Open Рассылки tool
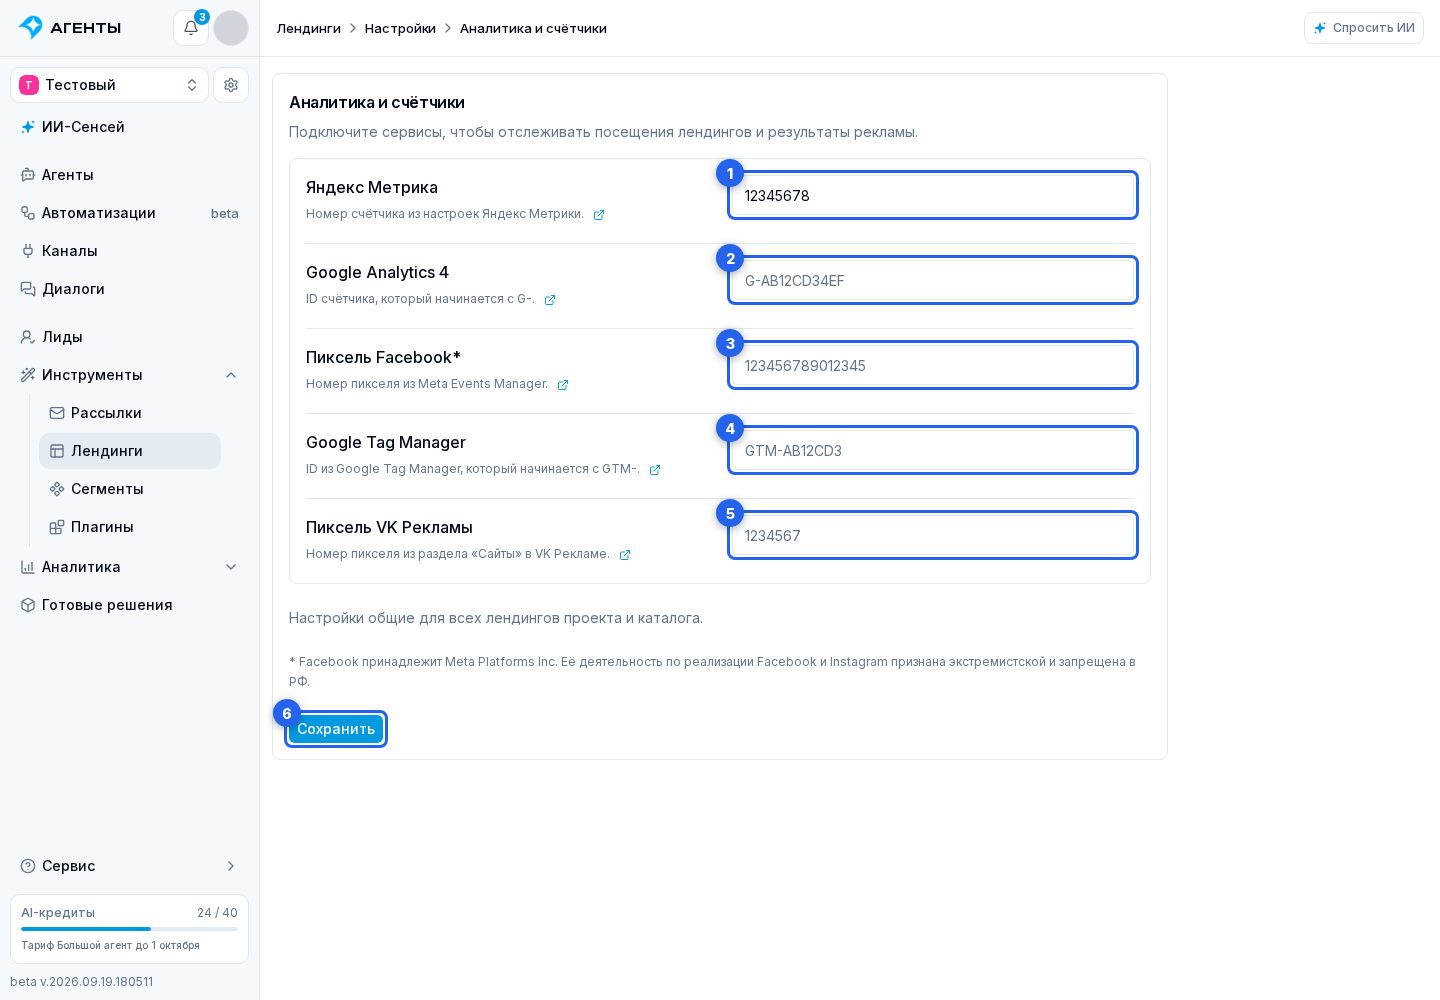This screenshot has width=1440, height=1000. (130, 413)
